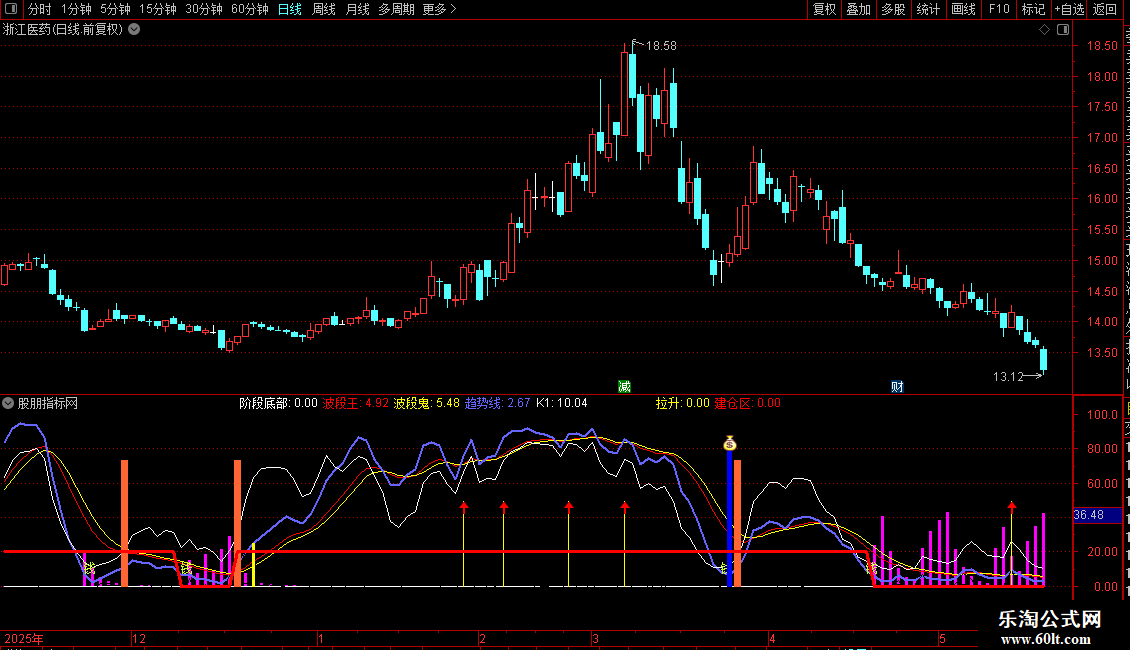Expand the 股朋指标网 indicator menu
This screenshot has height=650, width=1130.
point(8,404)
